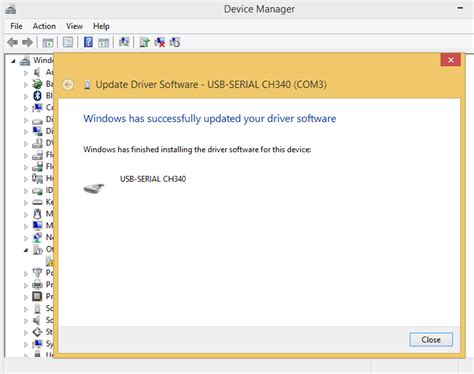Click Scan for hardware changes toolbar icon
474x374 pixels.
coord(124,42)
